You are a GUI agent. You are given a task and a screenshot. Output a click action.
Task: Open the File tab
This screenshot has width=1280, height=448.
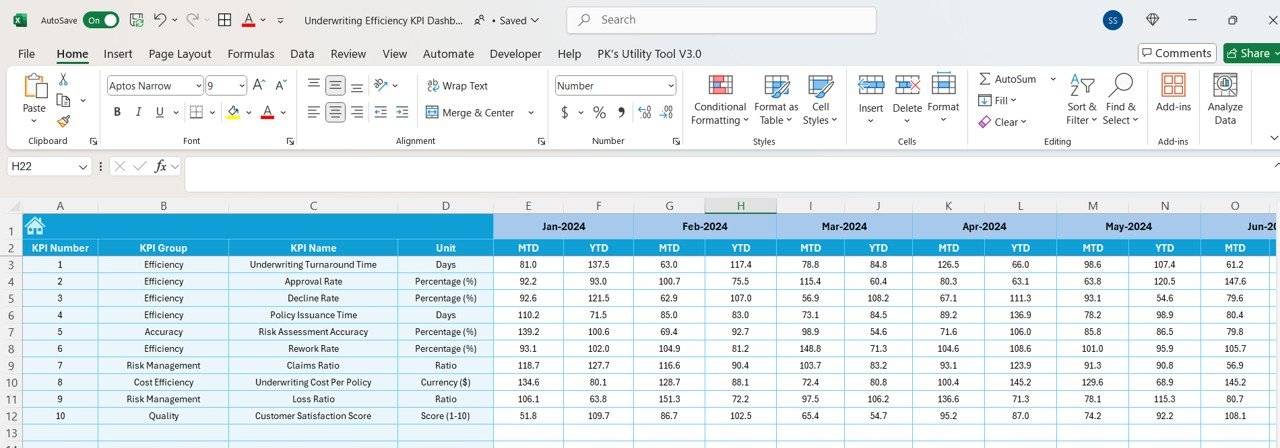[x=26, y=54]
